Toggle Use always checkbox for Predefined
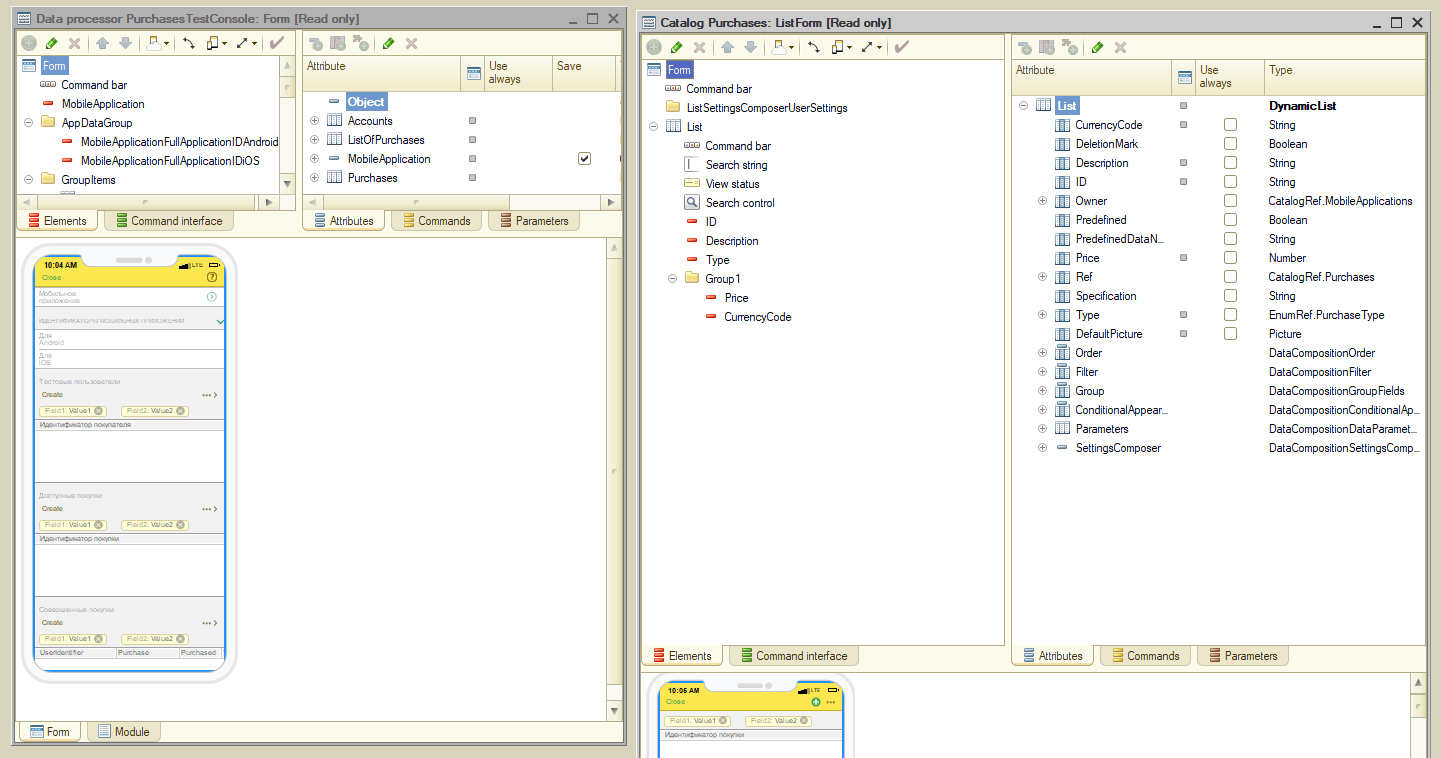1441x758 pixels. coord(1230,220)
